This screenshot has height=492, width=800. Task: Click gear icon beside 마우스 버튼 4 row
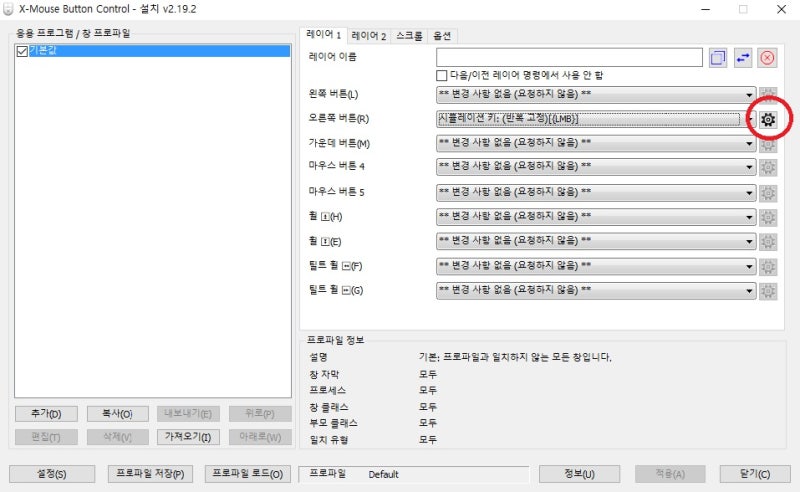click(x=768, y=167)
